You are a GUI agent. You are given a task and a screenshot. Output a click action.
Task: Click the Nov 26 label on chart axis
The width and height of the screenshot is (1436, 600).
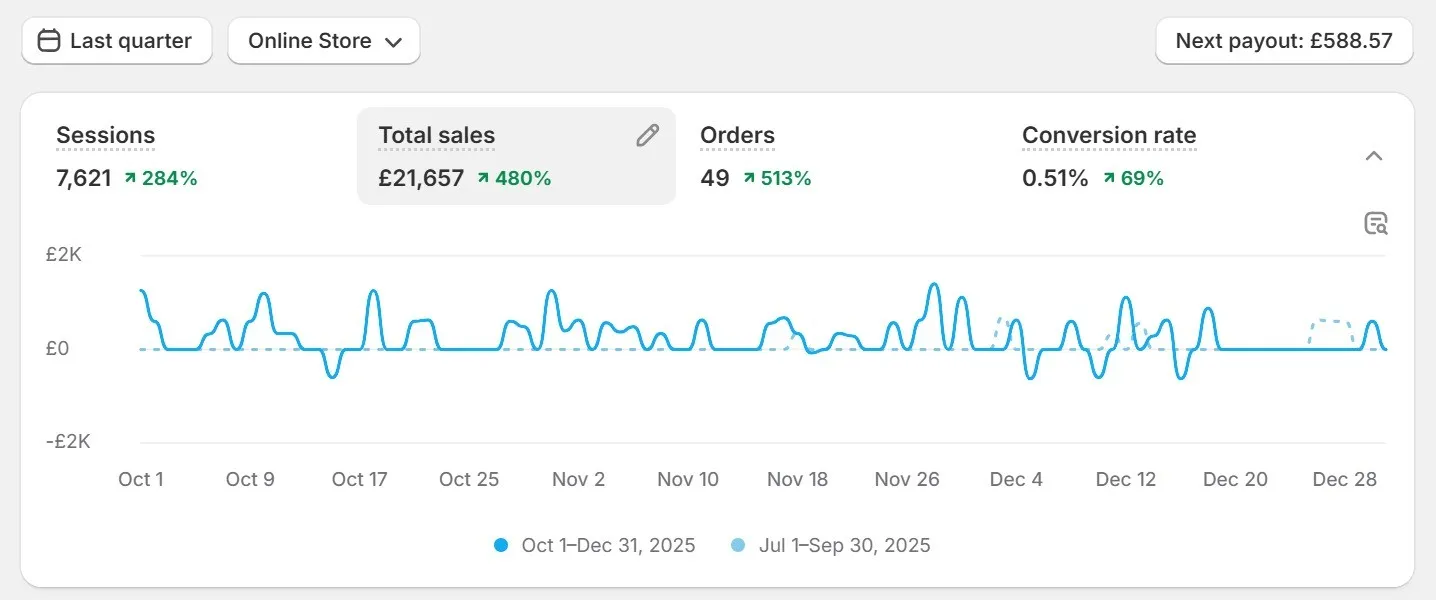click(x=907, y=479)
